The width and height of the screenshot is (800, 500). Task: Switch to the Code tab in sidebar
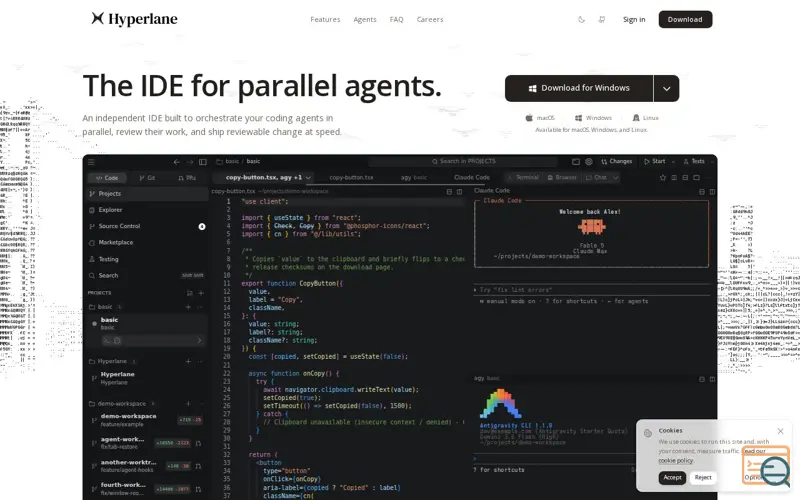107,178
